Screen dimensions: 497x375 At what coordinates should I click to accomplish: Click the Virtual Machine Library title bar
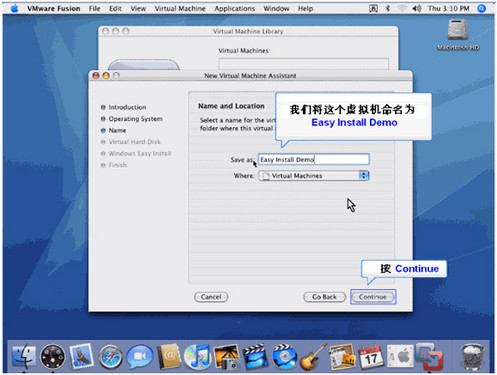coord(248,31)
